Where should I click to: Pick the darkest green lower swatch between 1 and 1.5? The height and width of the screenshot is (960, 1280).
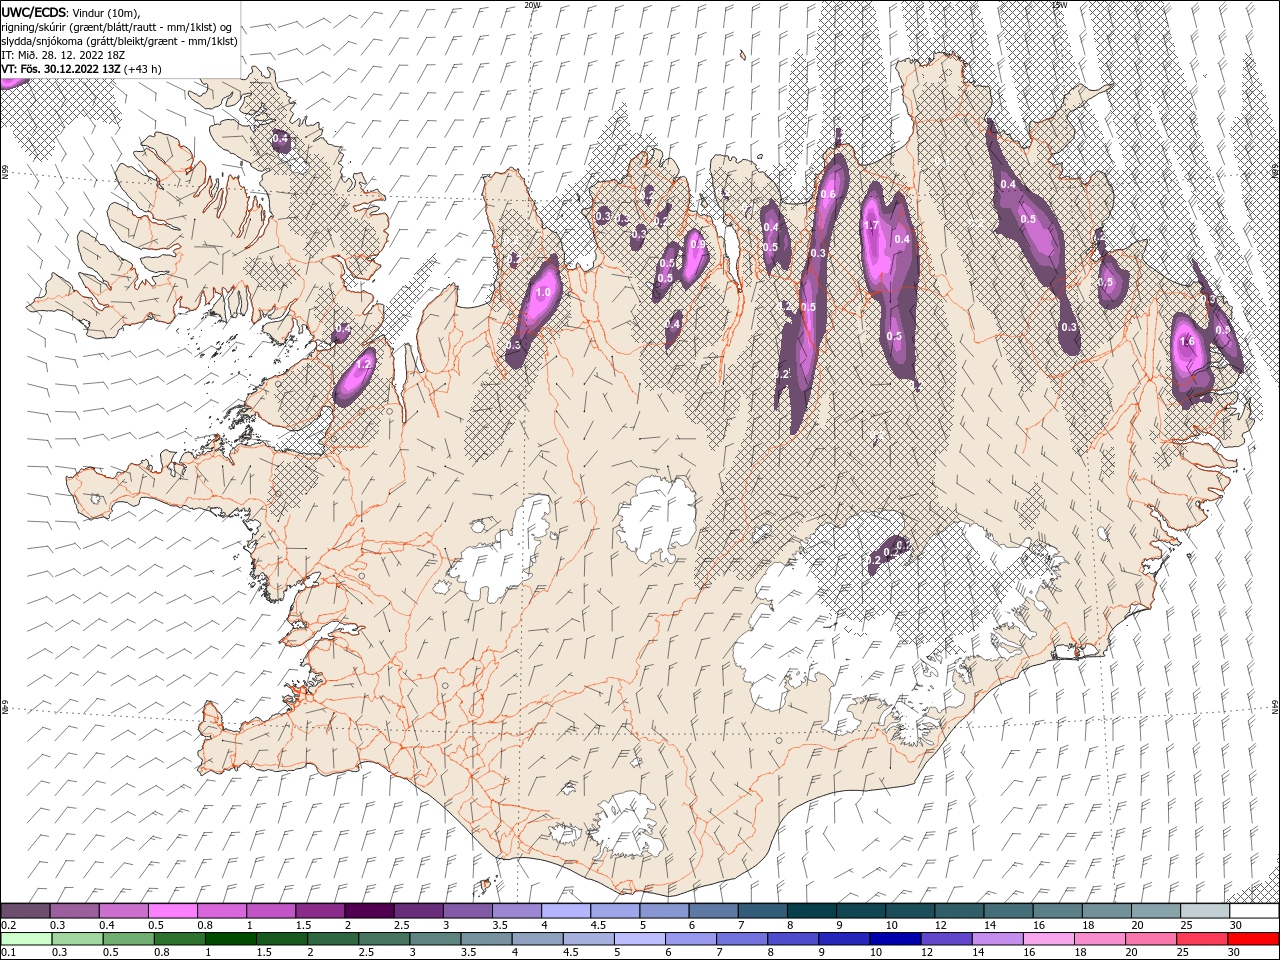tap(231, 939)
